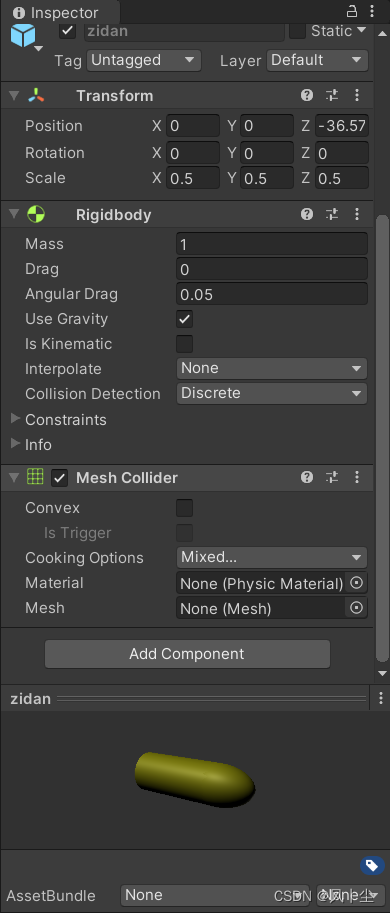Open the Interpolate dropdown

272,369
